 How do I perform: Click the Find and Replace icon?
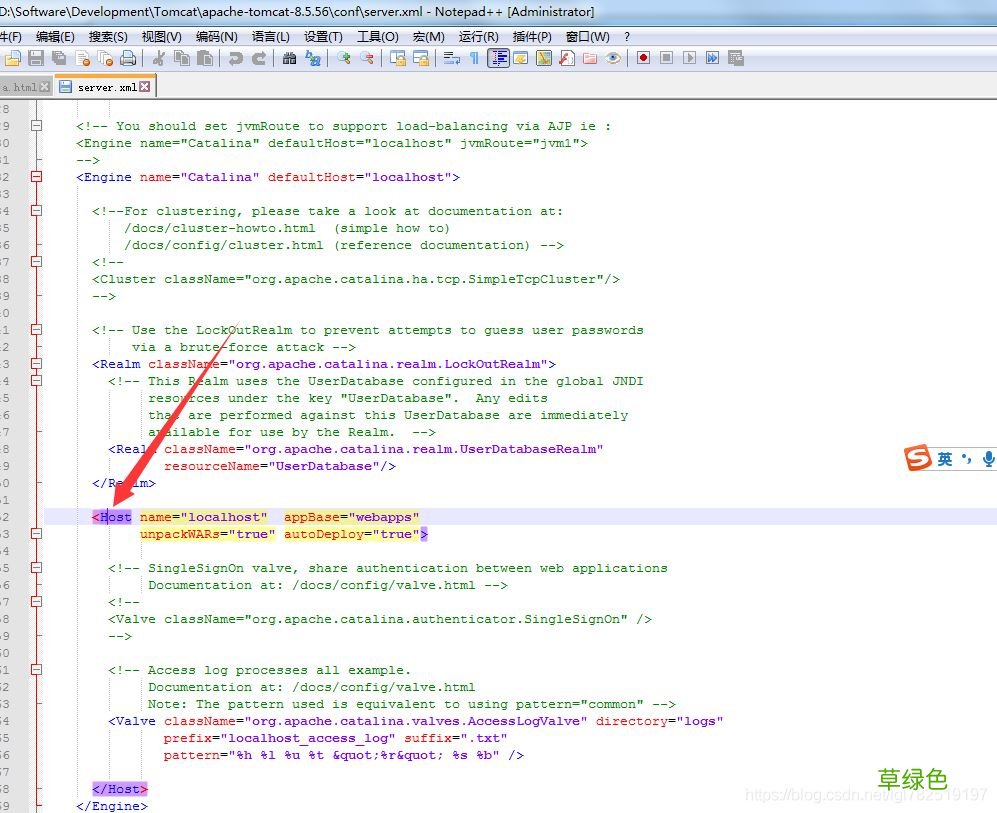(x=312, y=58)
